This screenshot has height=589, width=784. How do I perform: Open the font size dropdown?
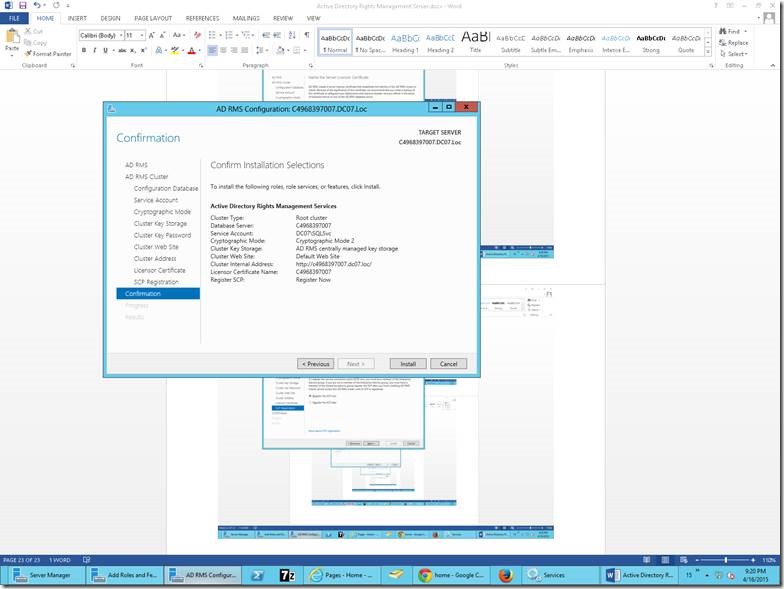(x=142, y=36)
